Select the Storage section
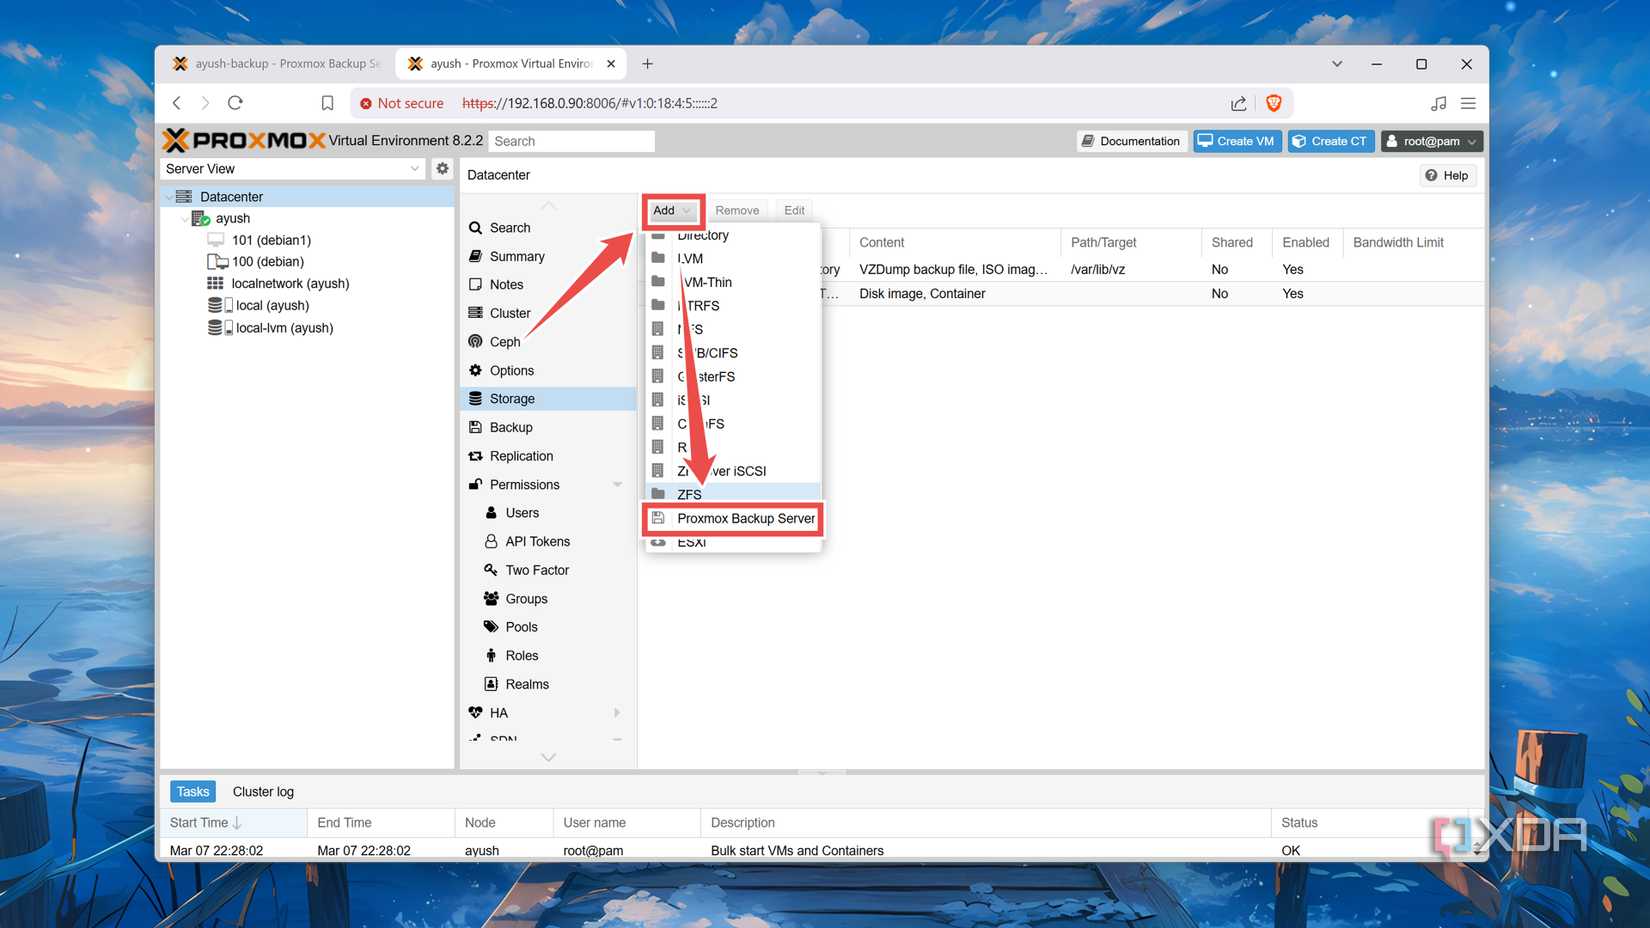Viewport: 1650px width, 928px height. click(x=548, y=399)
